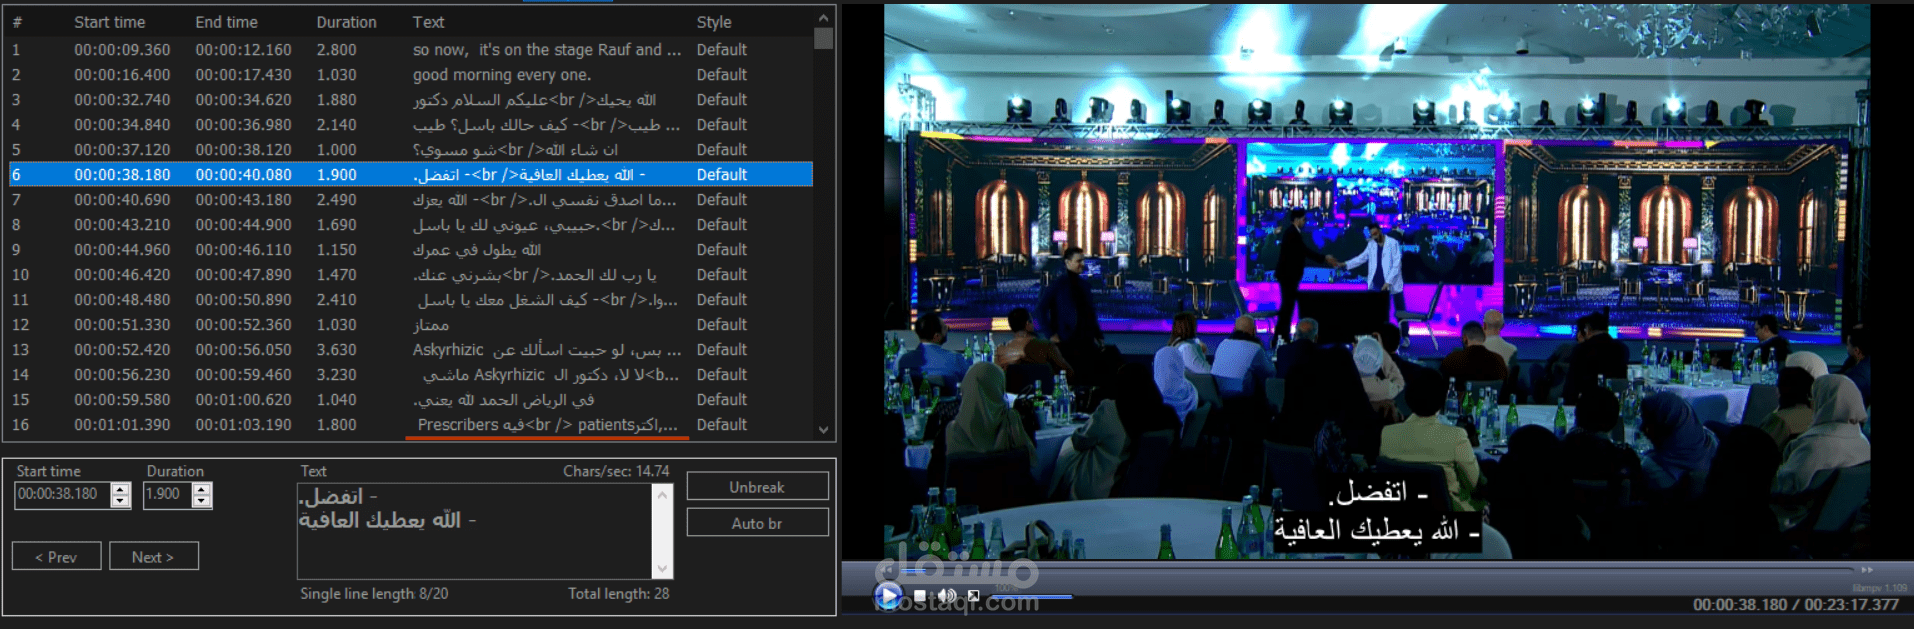The image size is (1914, 629).
Task: Increase Start time spinner up arrow
Action: (x=121, y=489)
